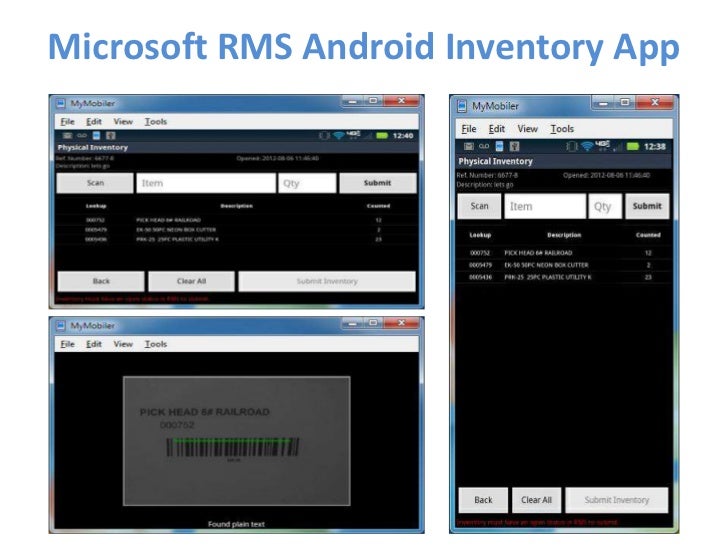
Task: Tap Wi-Fi status icon in landscape screen
Action: [x=339, y=136]
